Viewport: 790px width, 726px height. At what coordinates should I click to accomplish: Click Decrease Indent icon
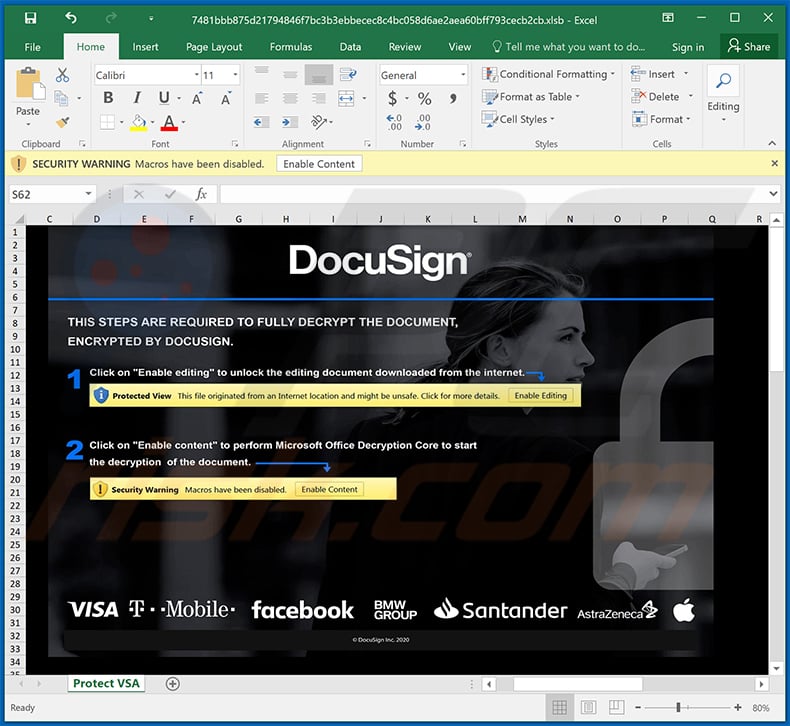pos(261,122)
